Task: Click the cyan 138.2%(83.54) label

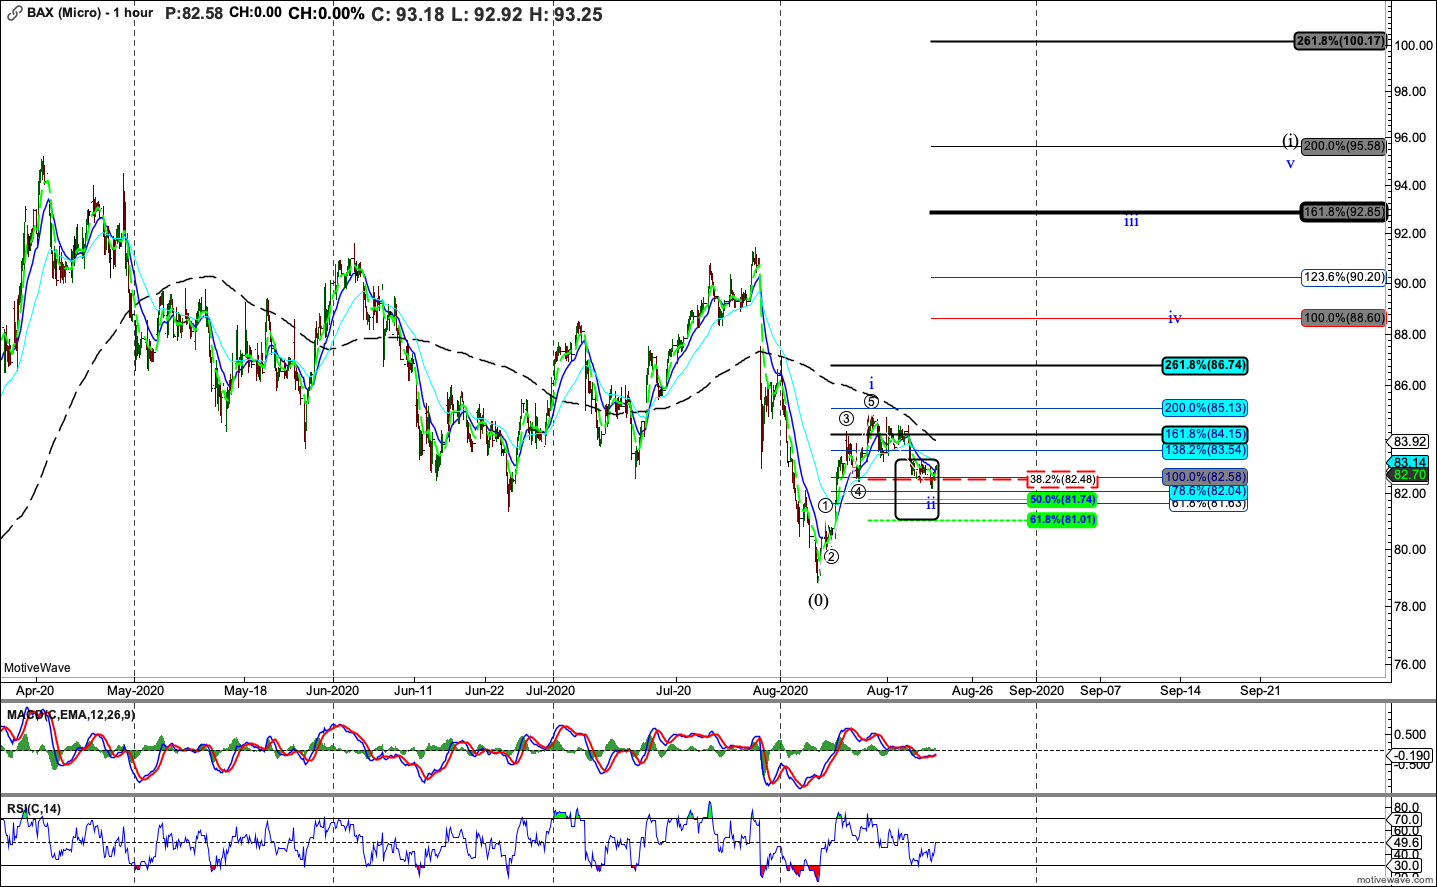Action: [x=1205, y=450]
